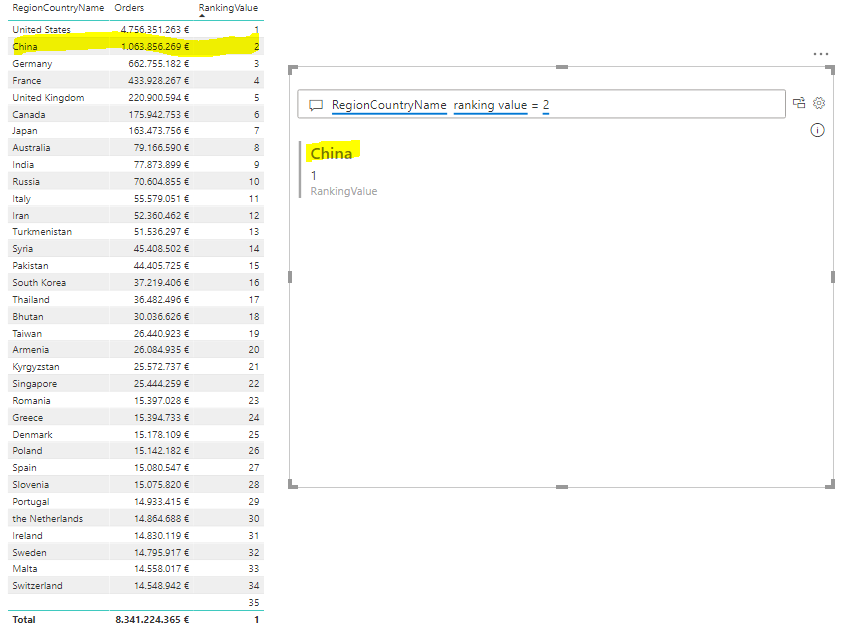Select the Switzerland row in table
Viewport: 845px width, 631px height.
point(136,586)
